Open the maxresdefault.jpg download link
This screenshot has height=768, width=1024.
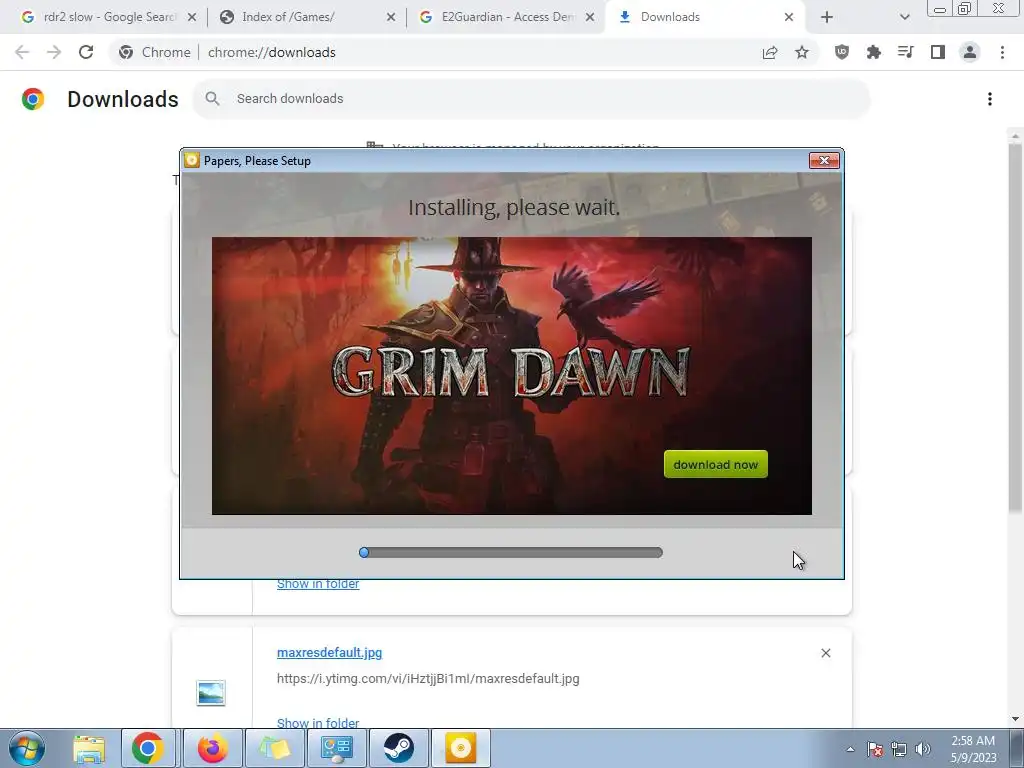point(329,652)
